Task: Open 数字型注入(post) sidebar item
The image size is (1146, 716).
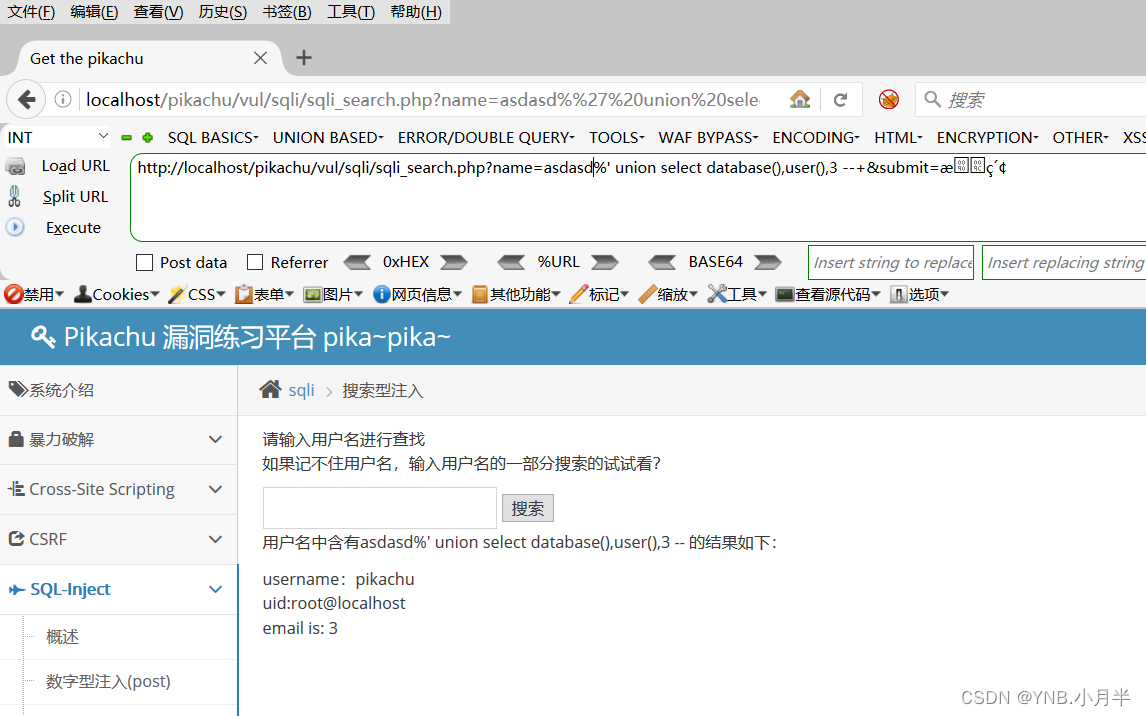Action: (108, 681)
